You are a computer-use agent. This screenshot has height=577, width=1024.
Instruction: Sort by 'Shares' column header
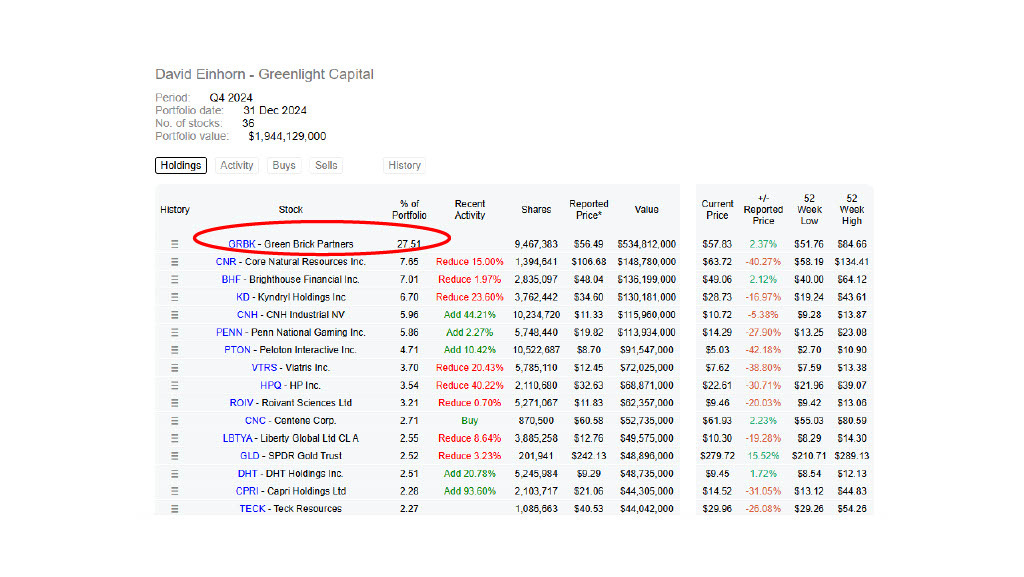(x=536, y=210)
